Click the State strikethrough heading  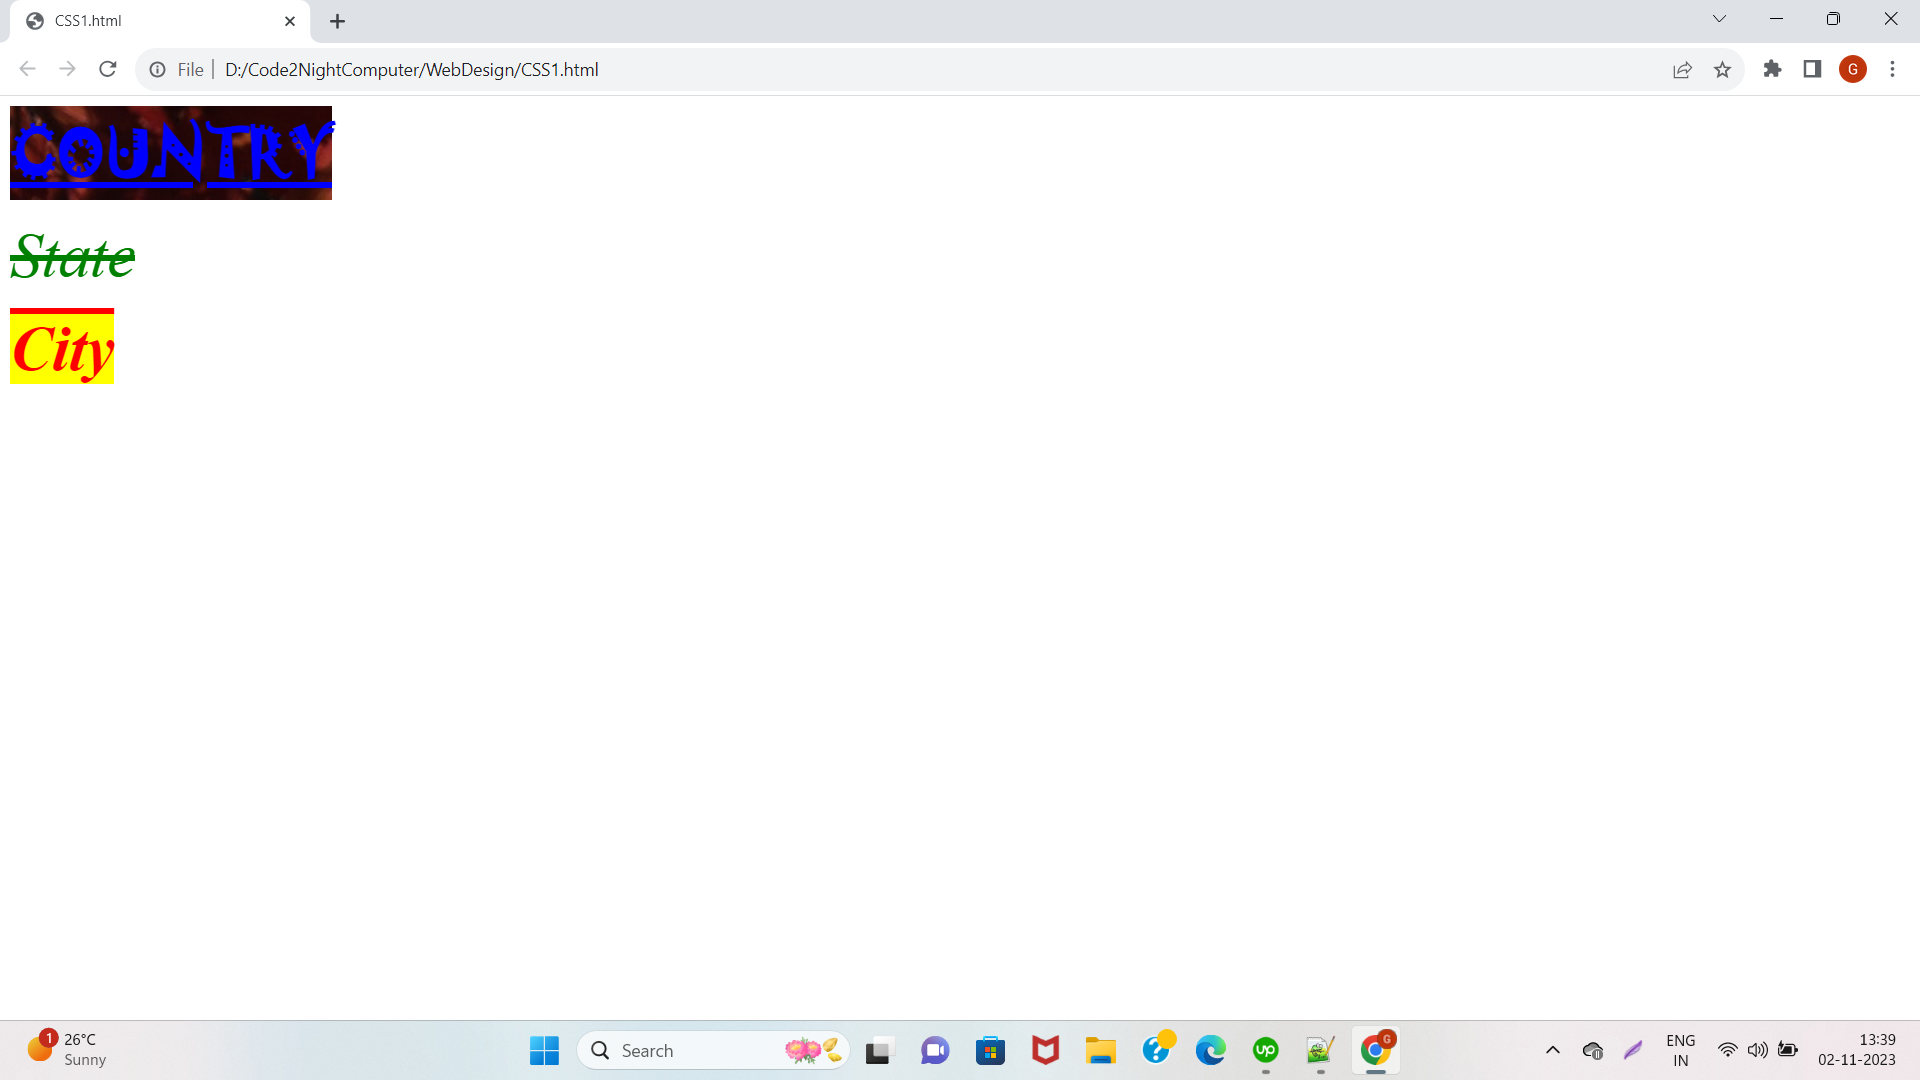[72, 257]
